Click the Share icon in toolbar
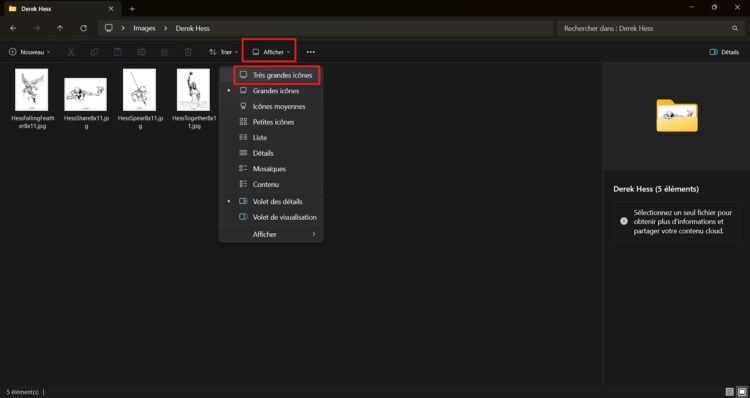 pos(165,52)
